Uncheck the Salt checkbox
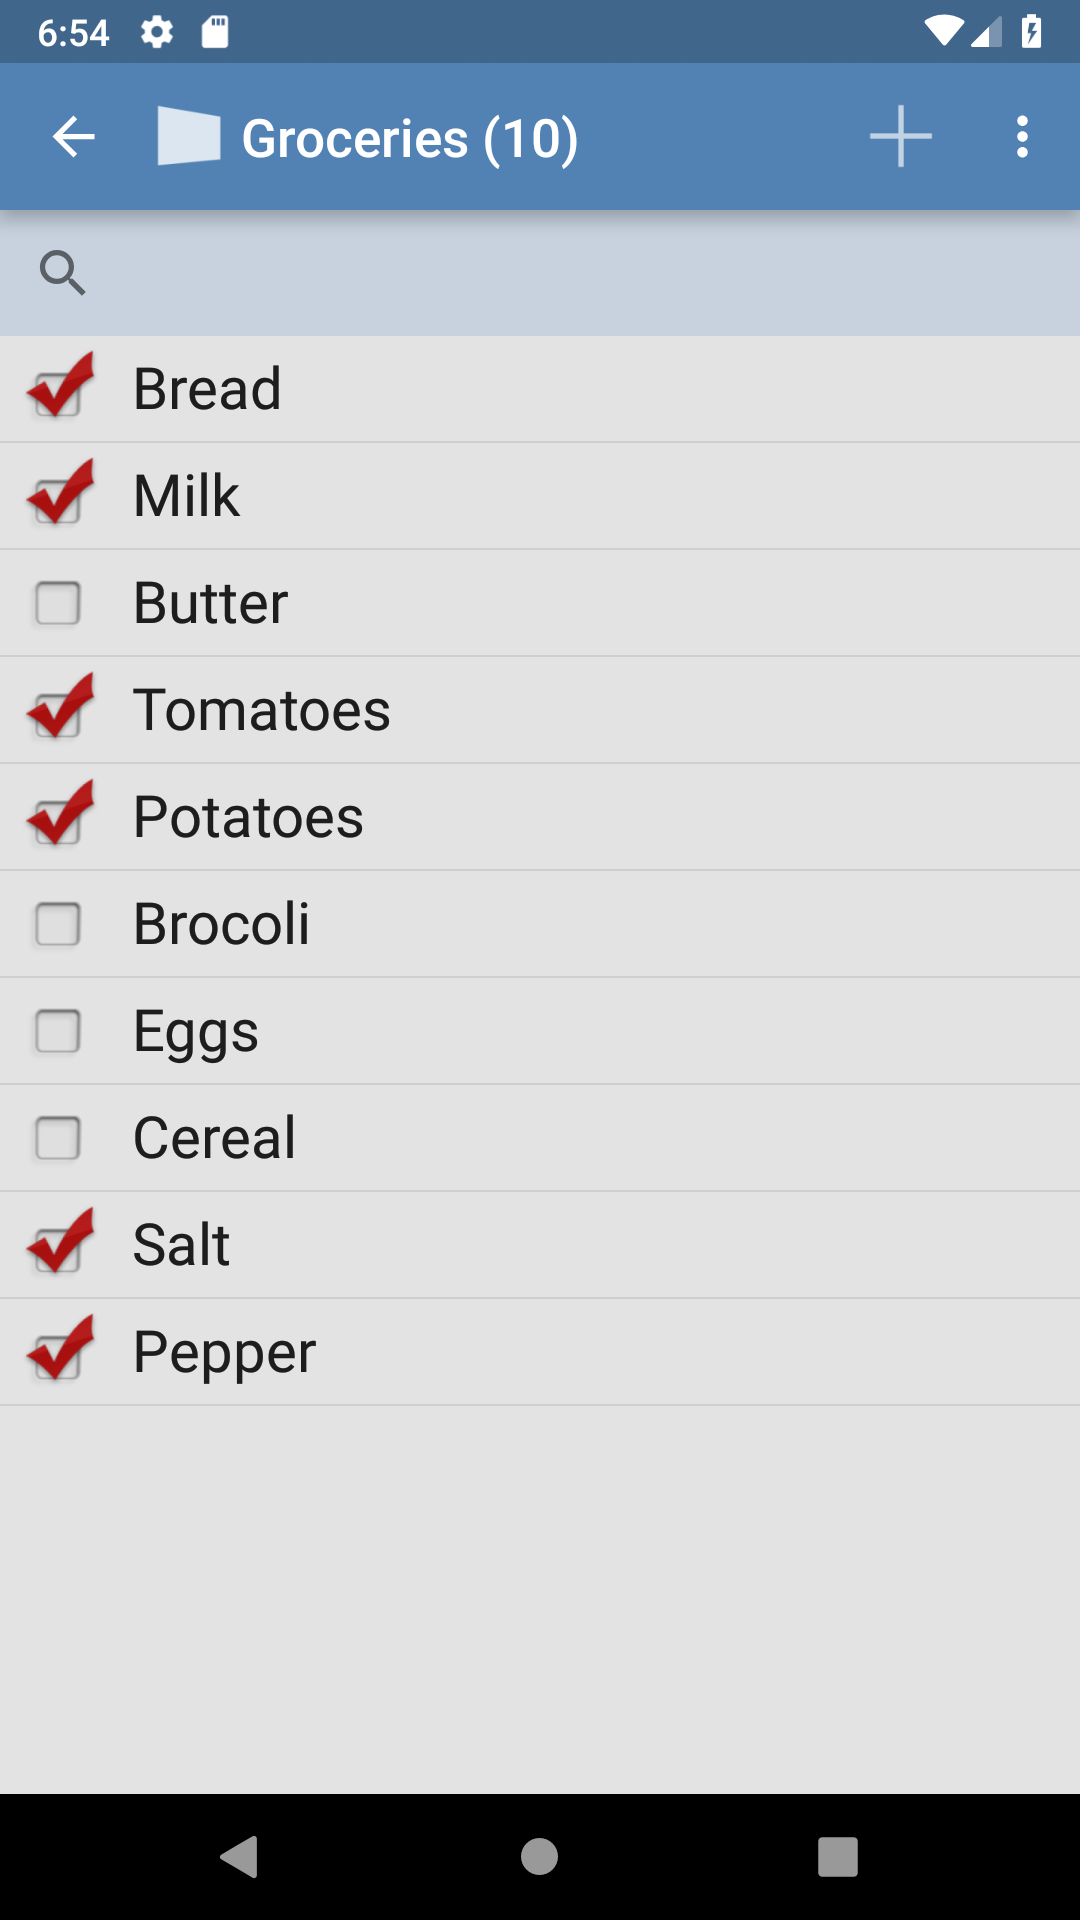 60,1242
